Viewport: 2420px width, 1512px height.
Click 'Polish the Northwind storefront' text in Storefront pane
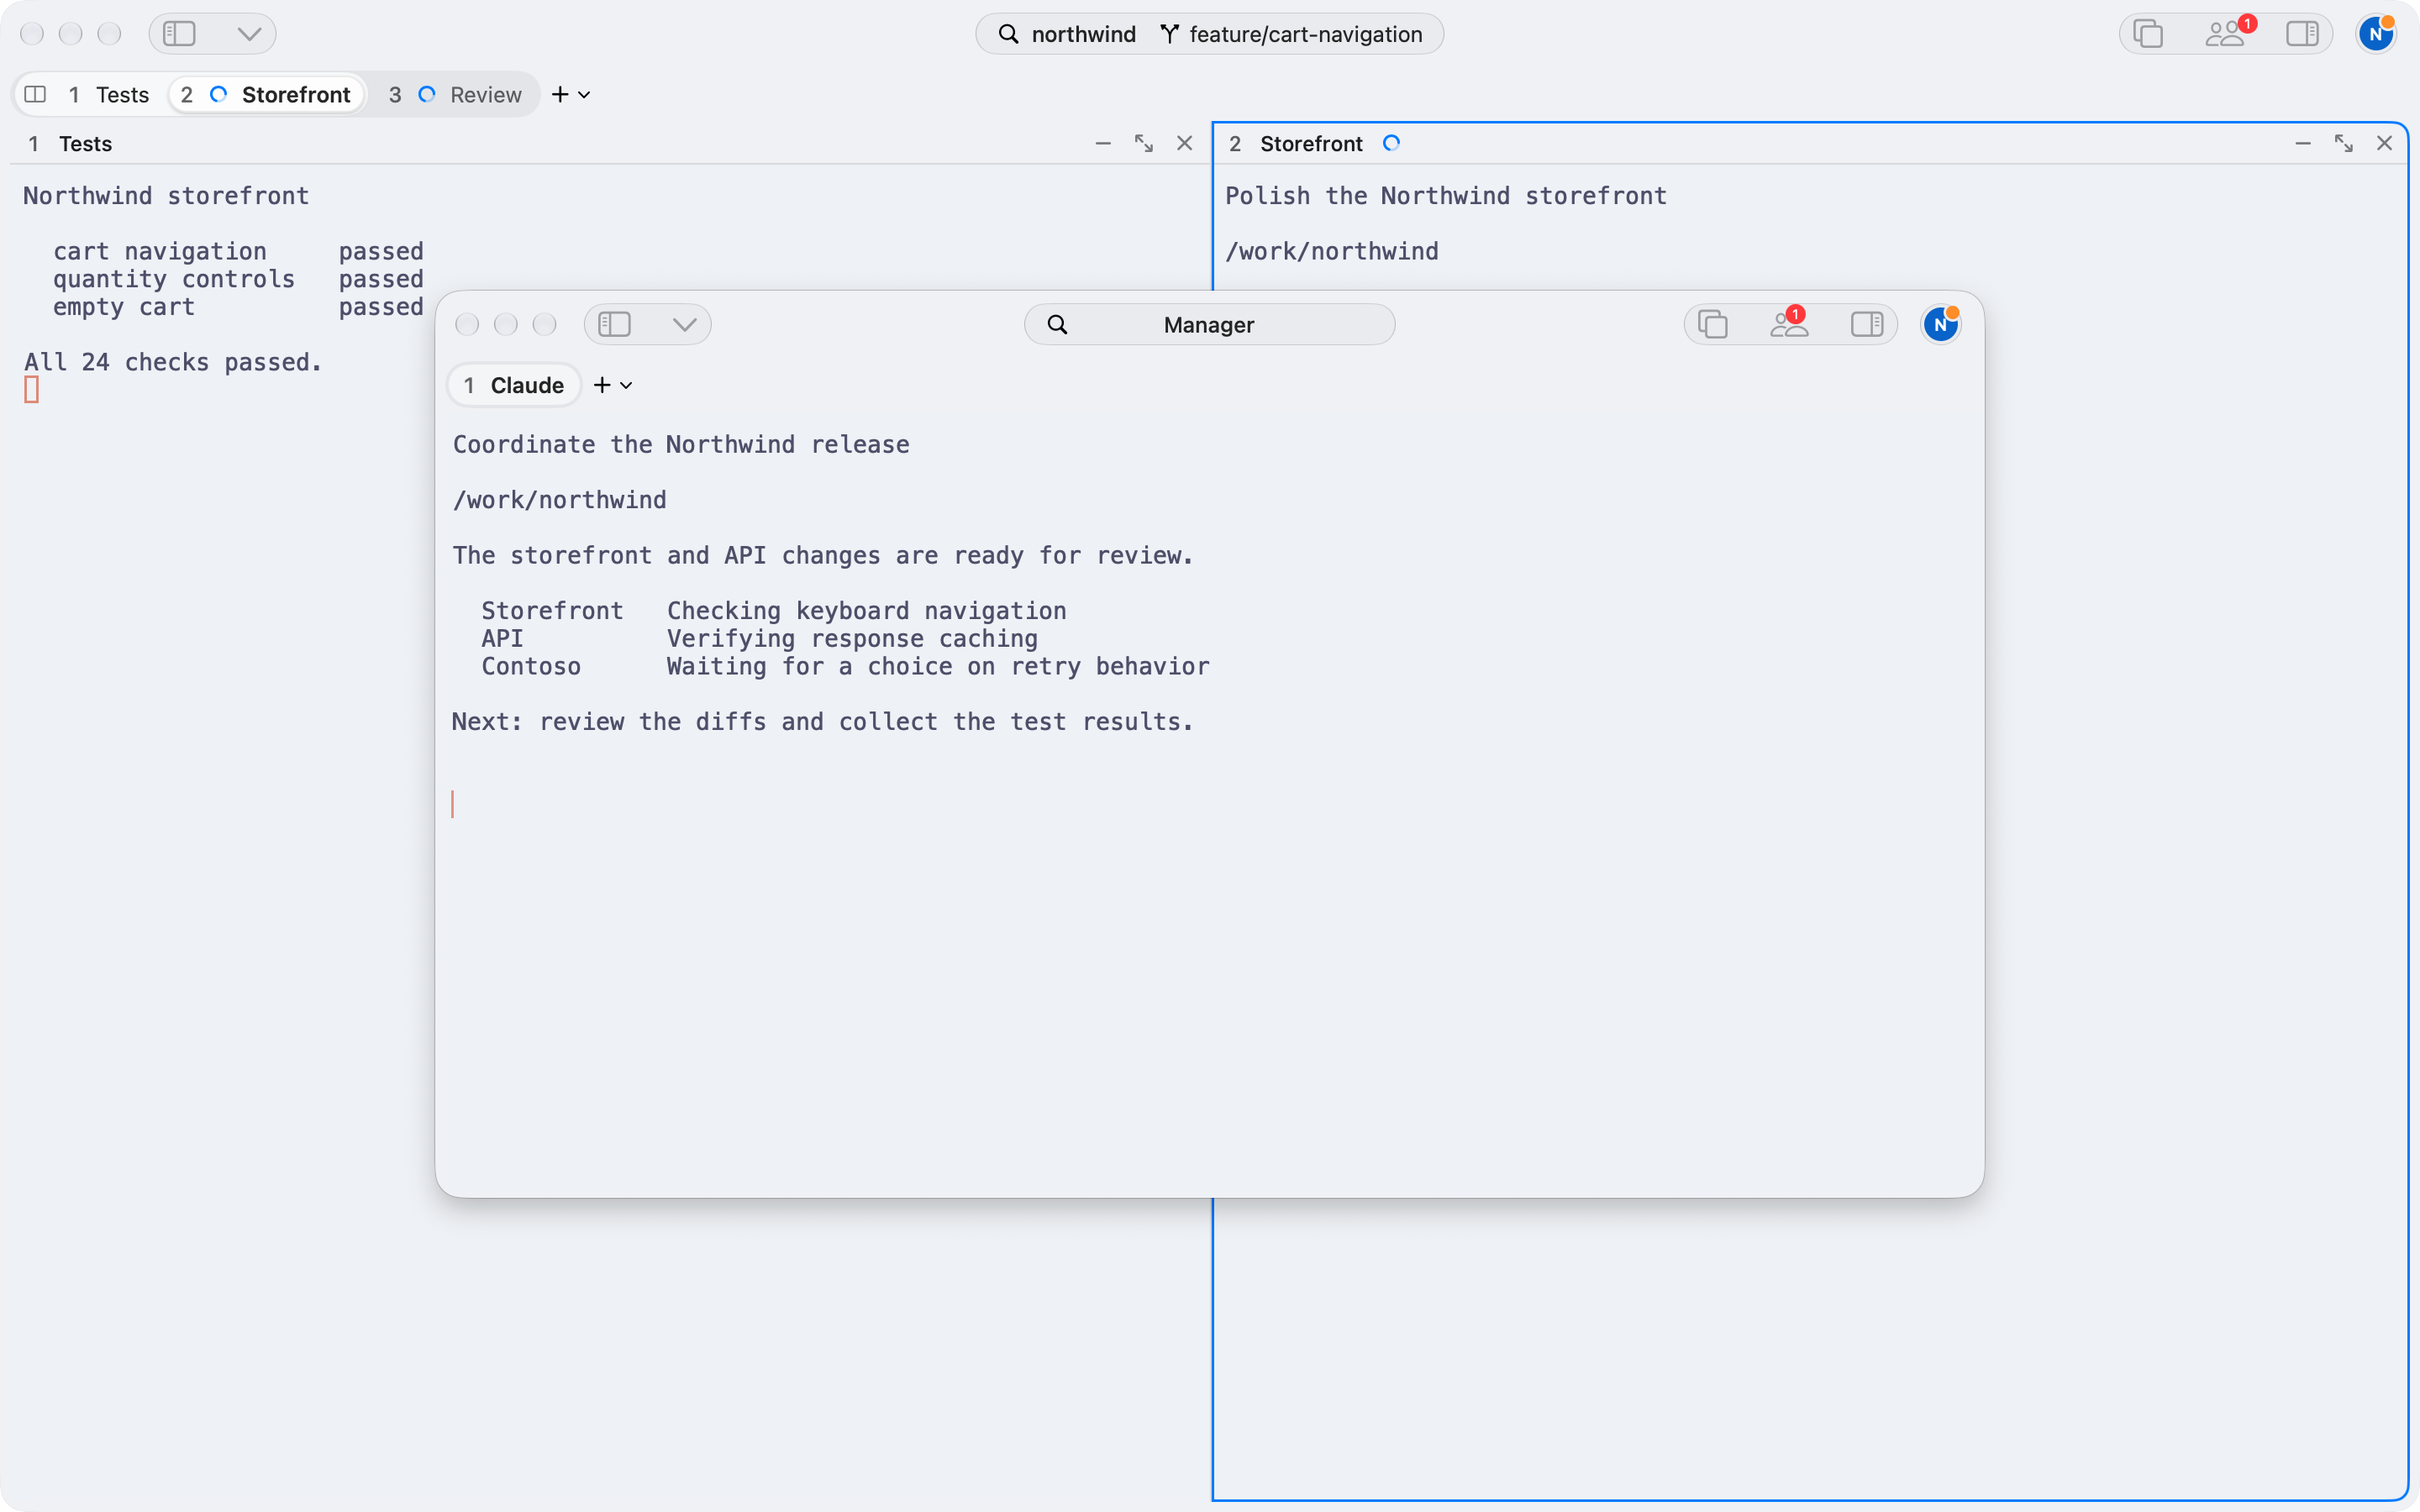[x=1446, y=196]
